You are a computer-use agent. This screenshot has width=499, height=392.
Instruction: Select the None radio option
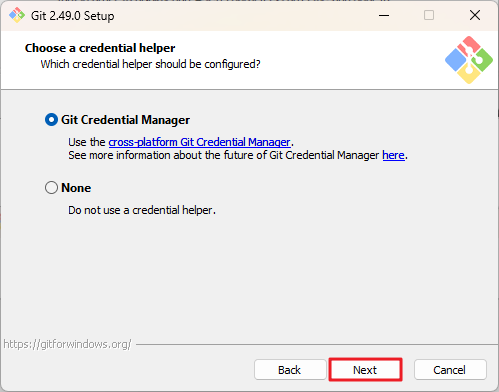(51, 188)
